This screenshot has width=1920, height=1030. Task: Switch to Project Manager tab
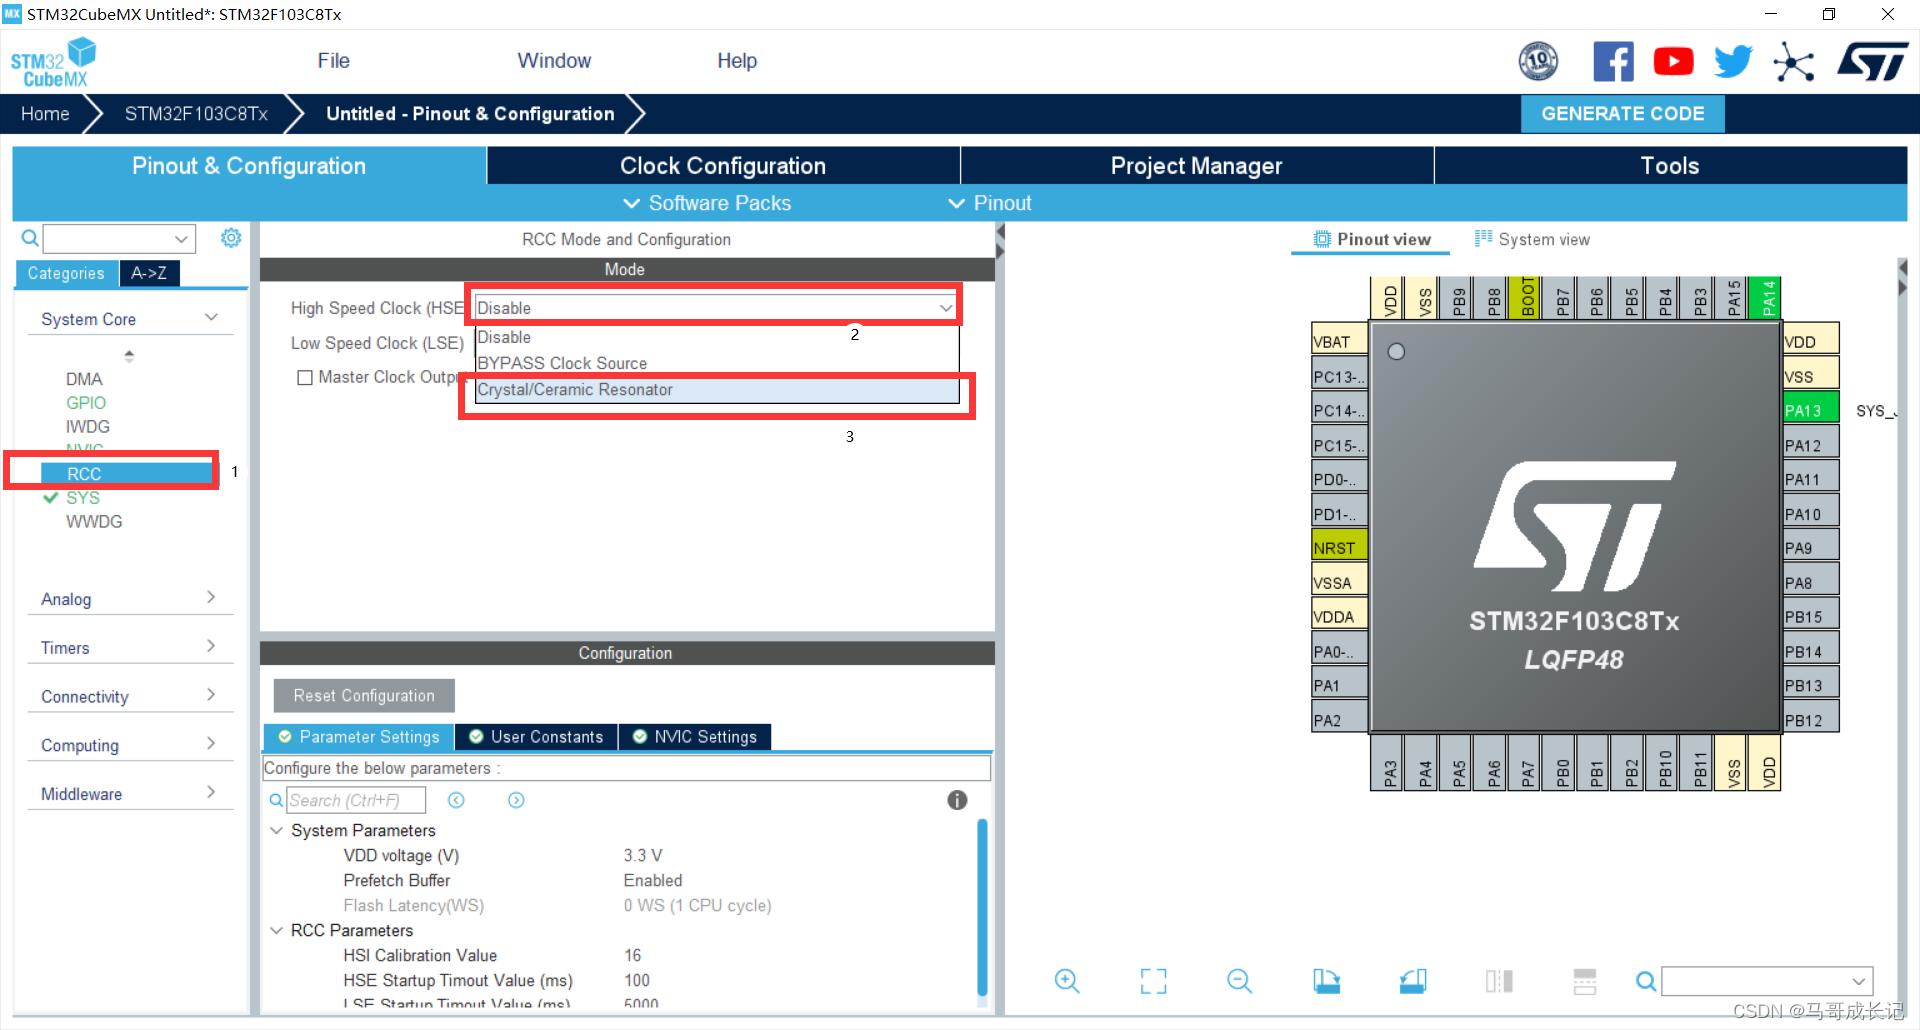point(1196,166)
